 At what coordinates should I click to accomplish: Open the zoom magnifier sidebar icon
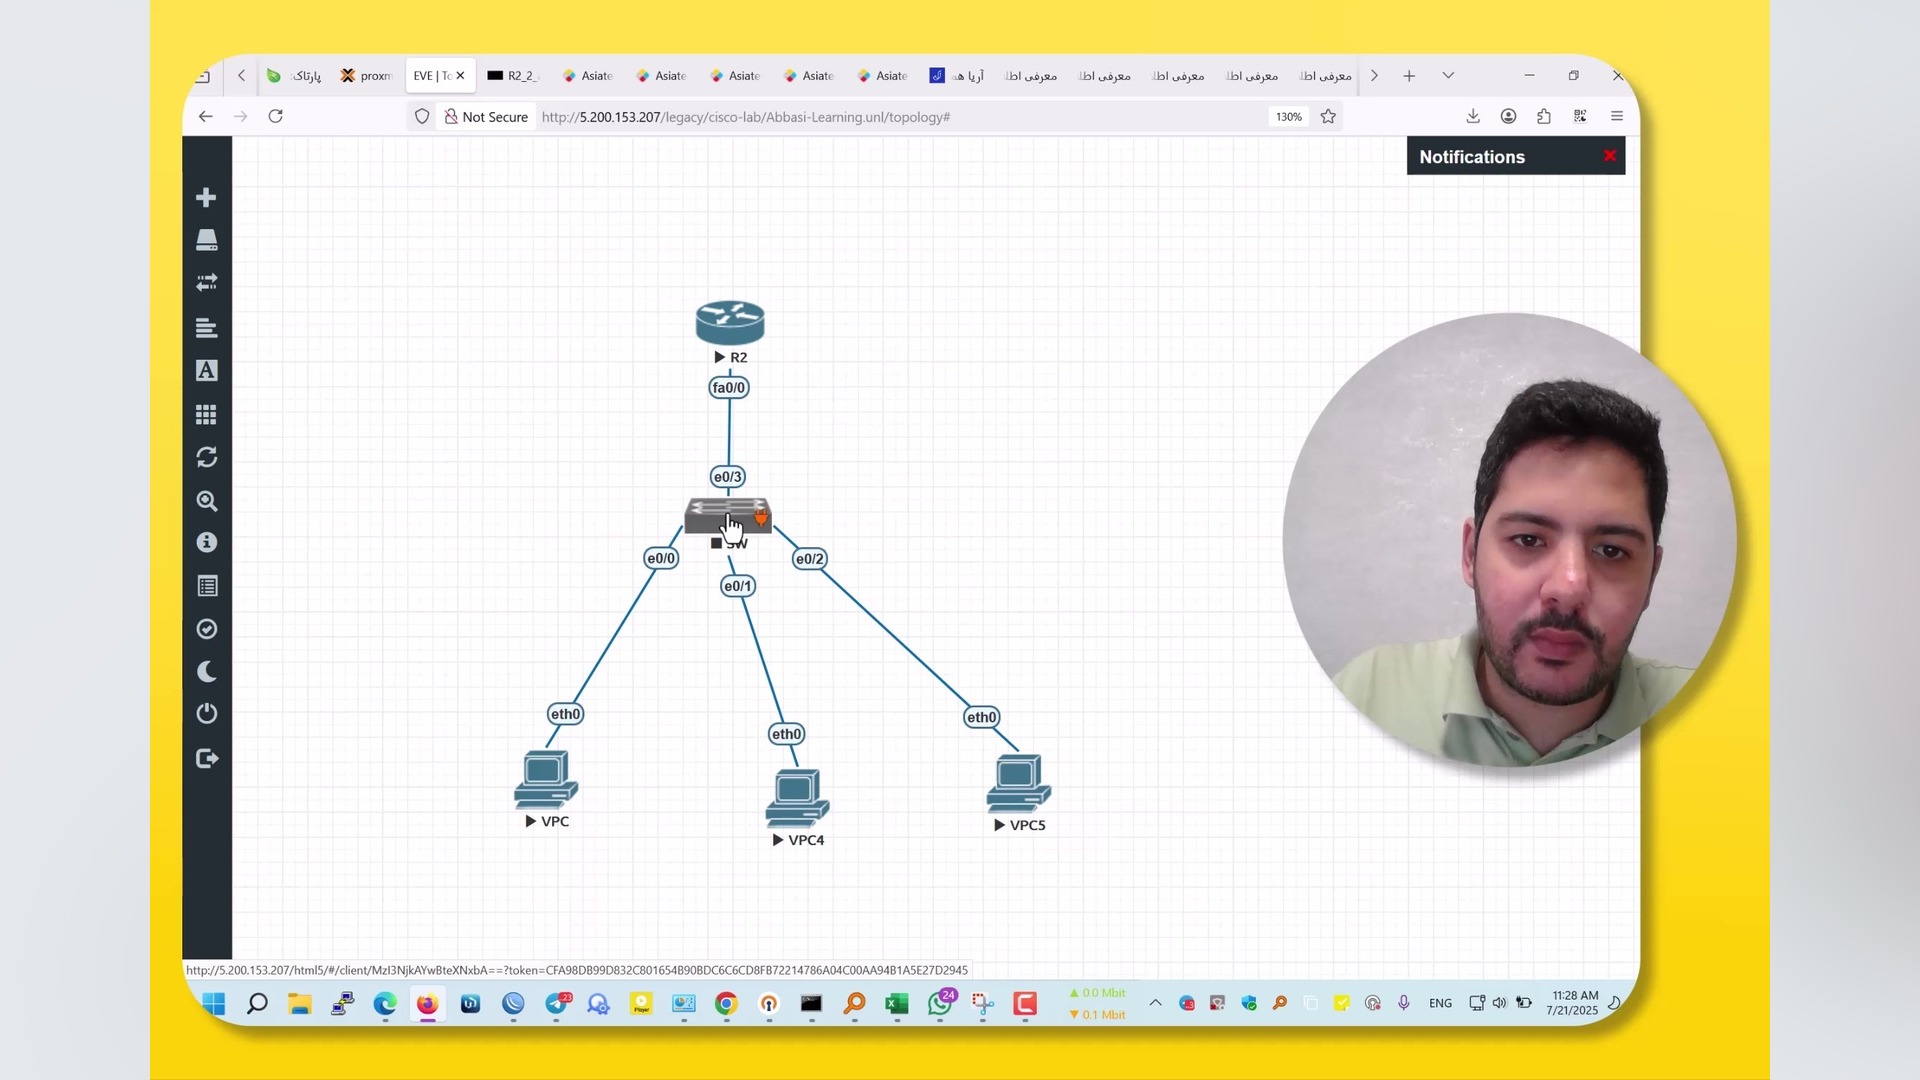coord(206,501)
